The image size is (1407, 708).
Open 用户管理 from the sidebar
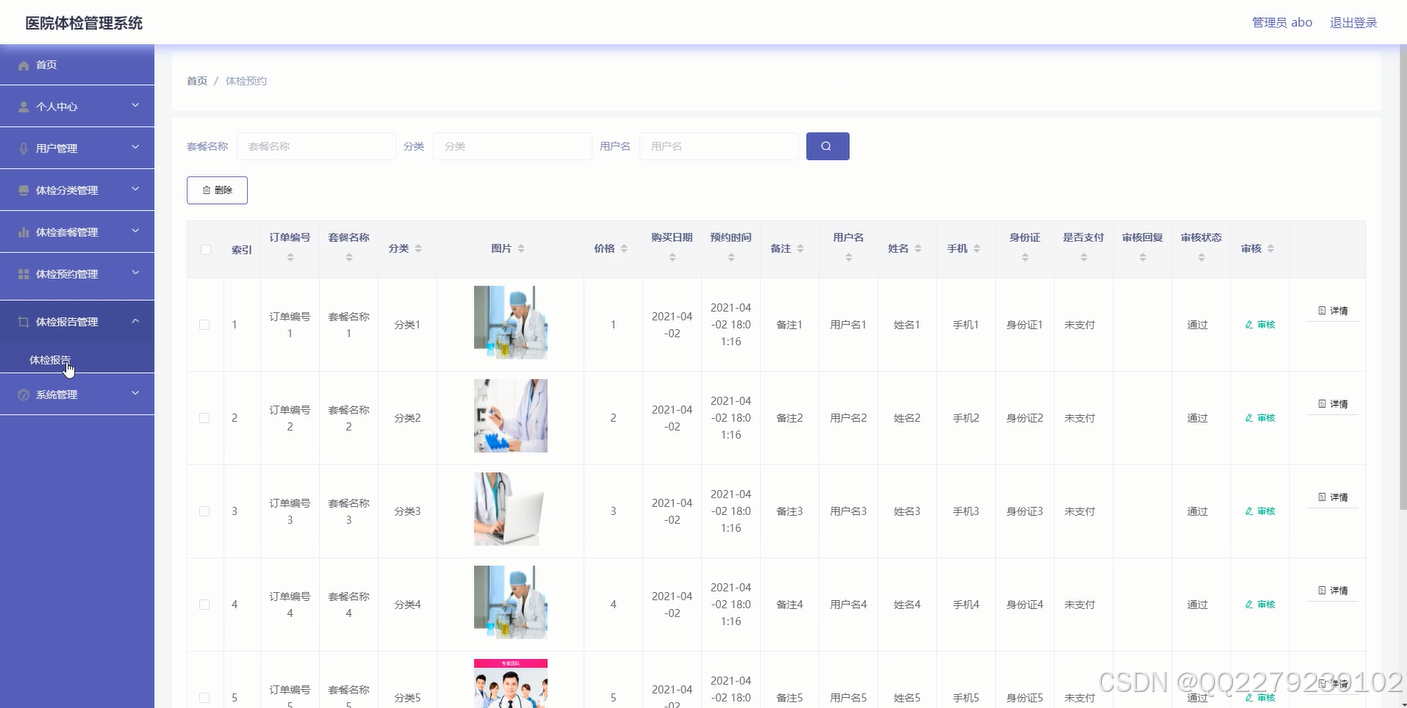point(55,147)
